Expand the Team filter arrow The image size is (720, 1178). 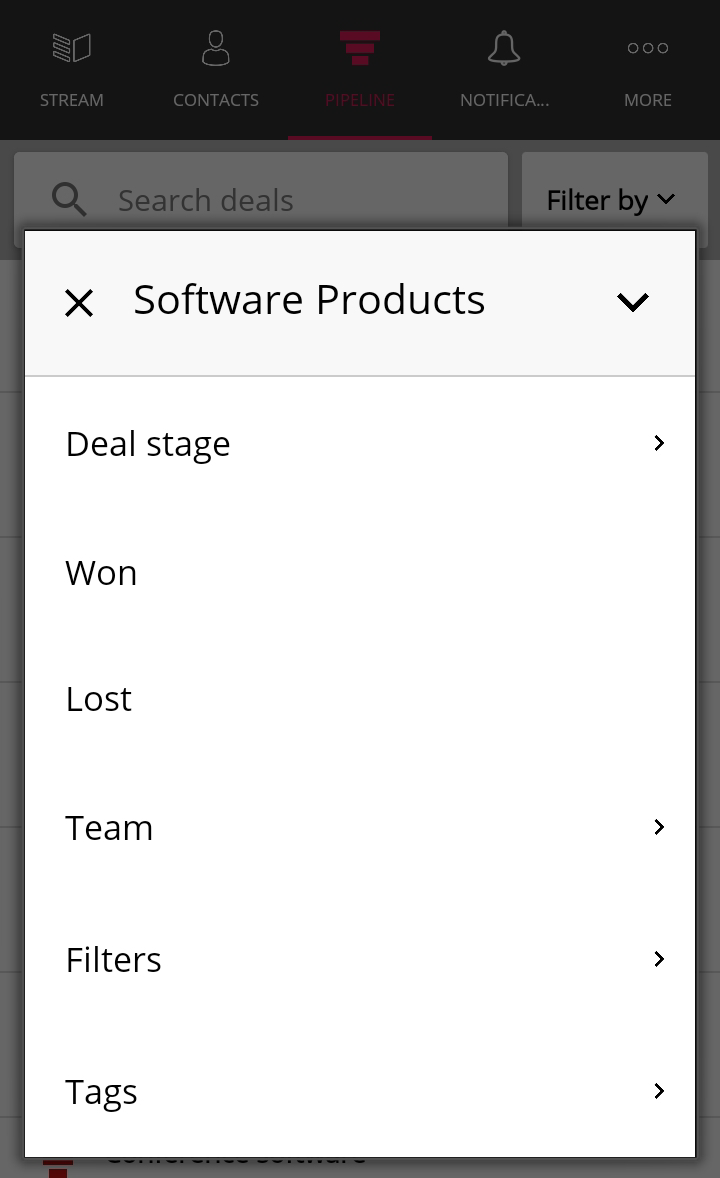click(659, 827)
